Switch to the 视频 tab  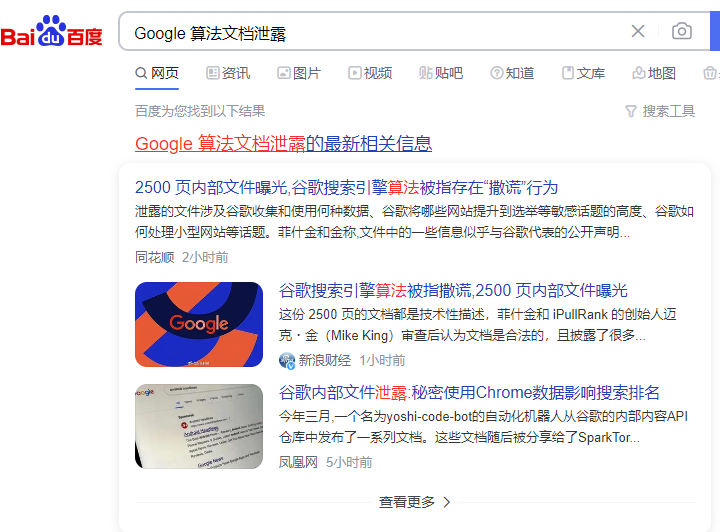coord(370,73)
